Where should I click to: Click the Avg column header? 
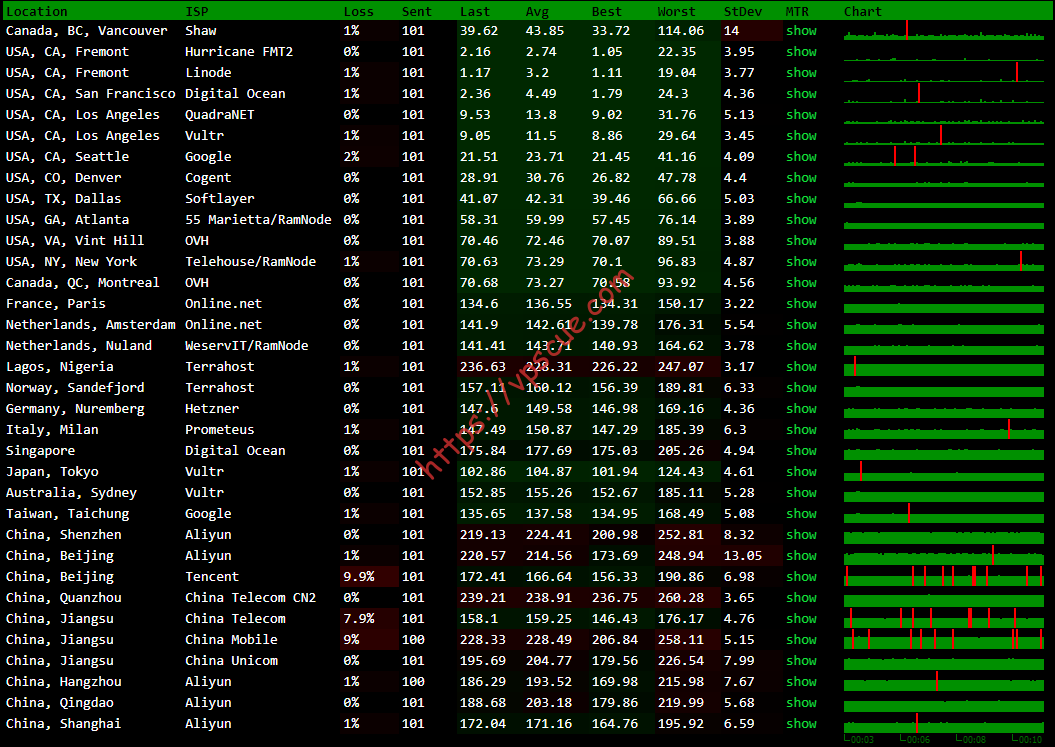(537, 11)
